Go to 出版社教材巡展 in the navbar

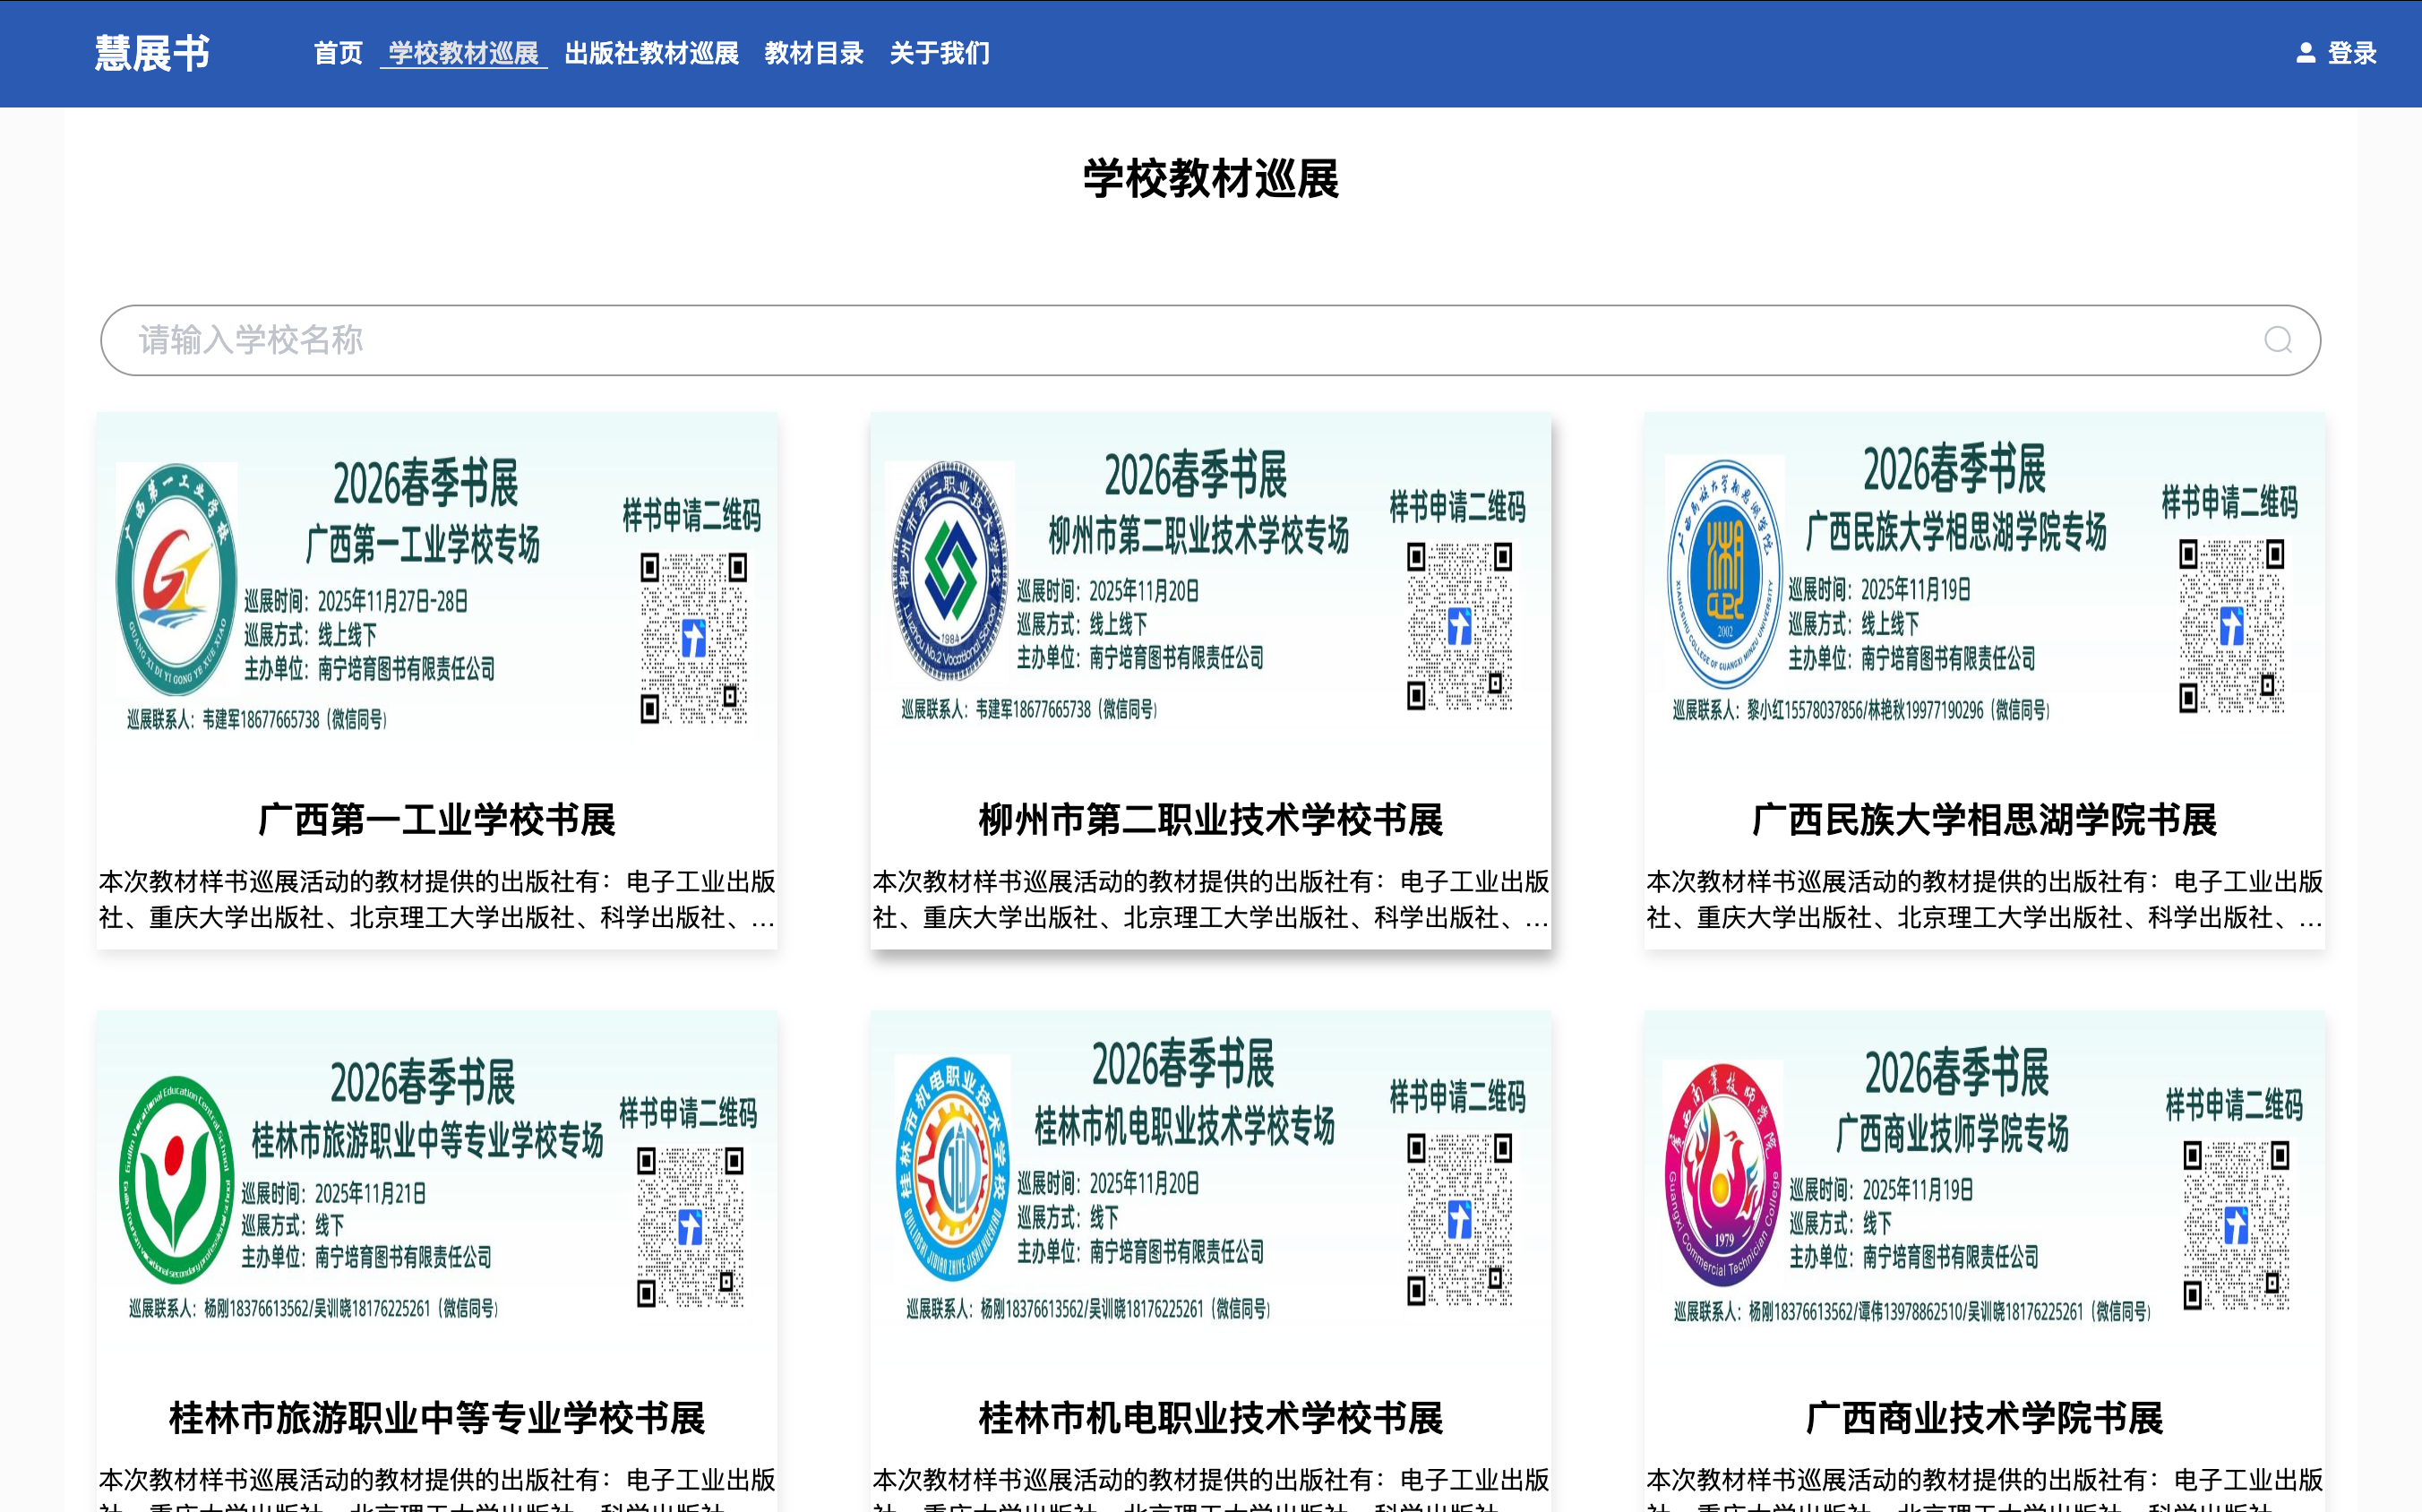click(x=651, y=53)
